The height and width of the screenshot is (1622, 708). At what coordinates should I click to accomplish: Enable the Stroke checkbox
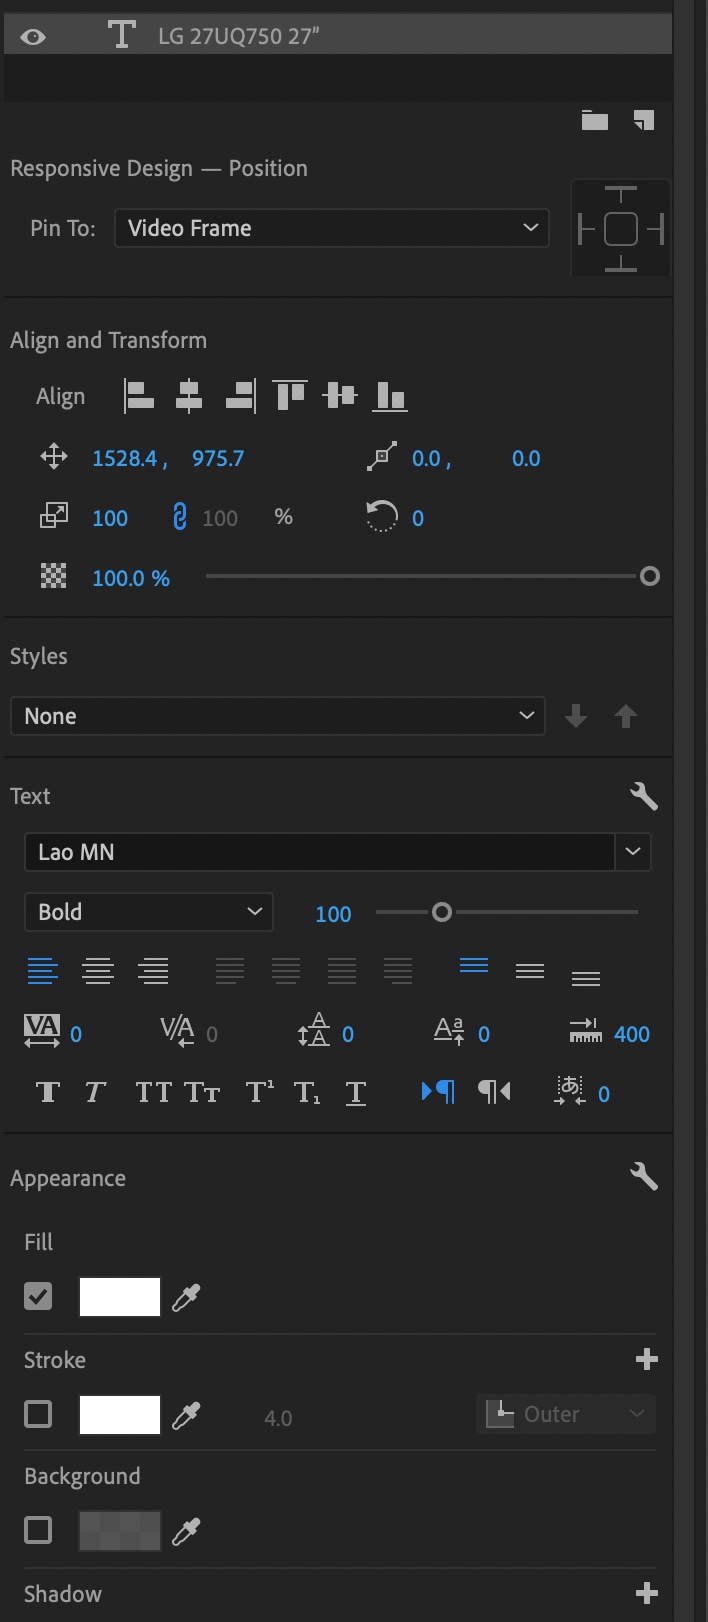point(38,1414)
